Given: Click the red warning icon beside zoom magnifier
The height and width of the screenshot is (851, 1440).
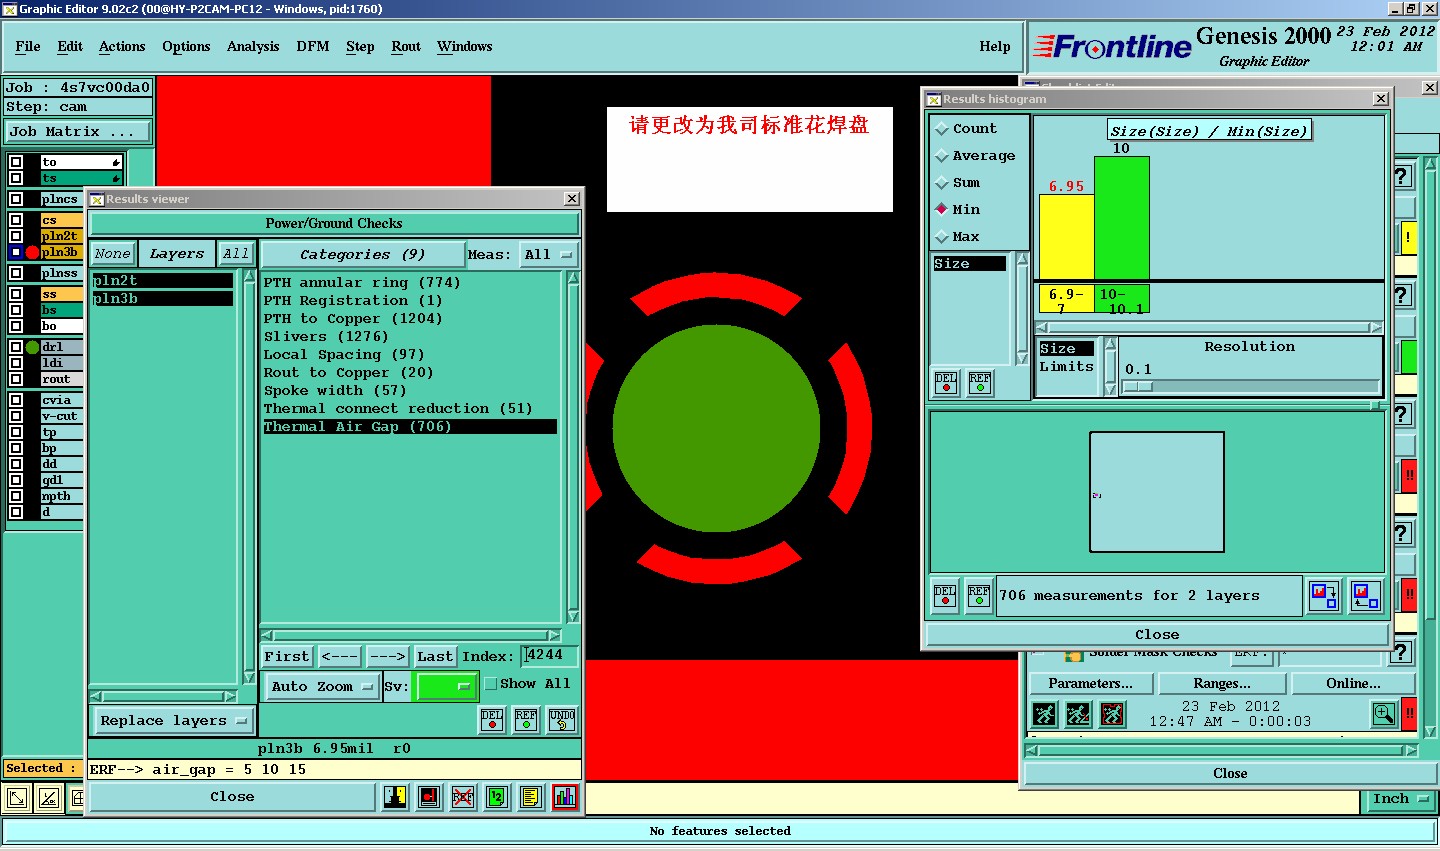Looking at the screenshot, I should point(1409,714).
